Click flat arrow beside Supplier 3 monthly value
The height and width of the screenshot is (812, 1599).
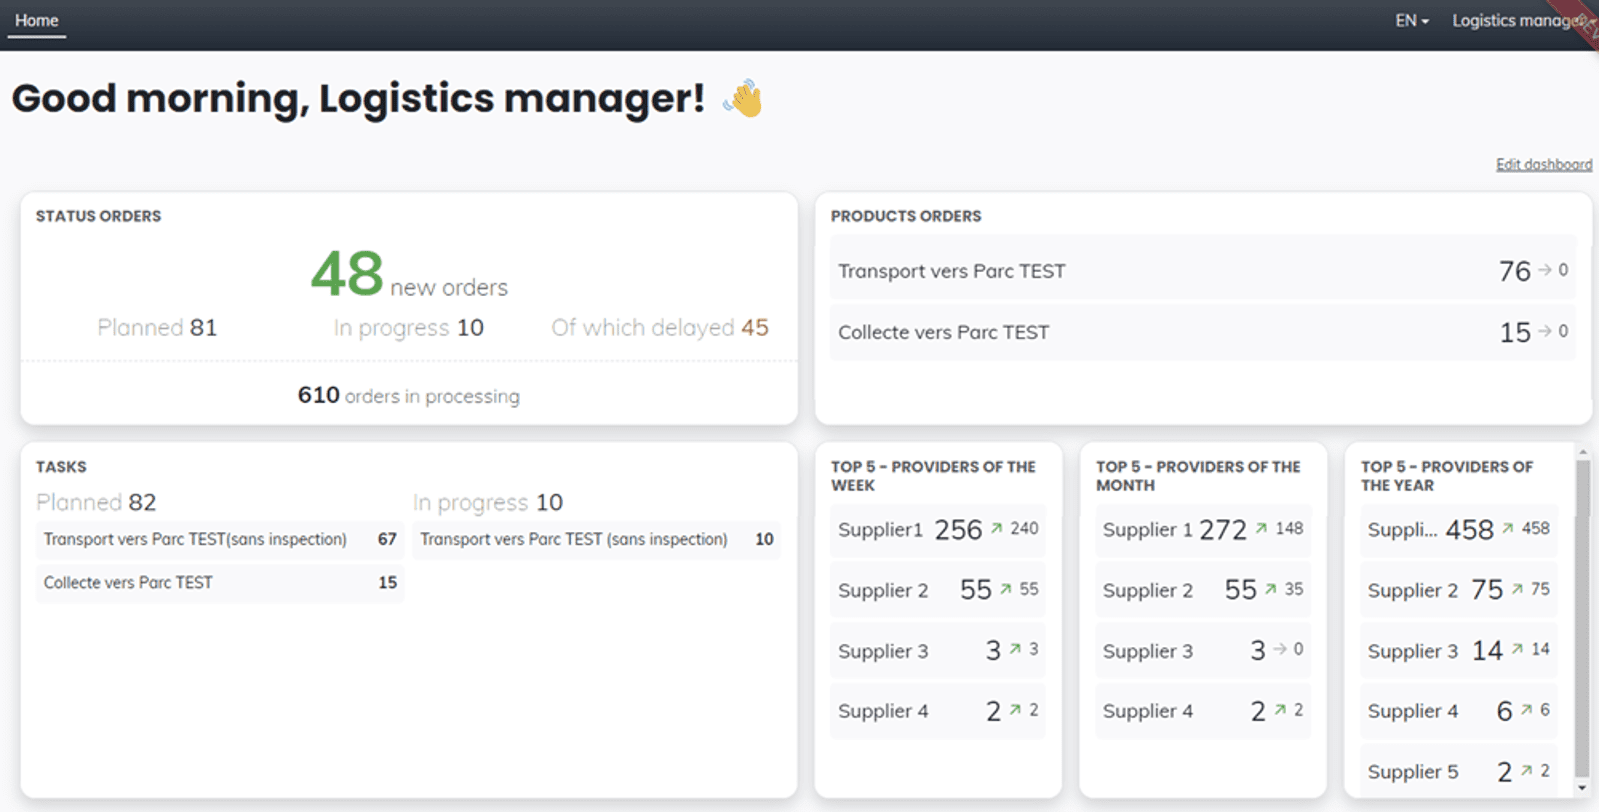pyautogui.click(x=1279, y=649)
